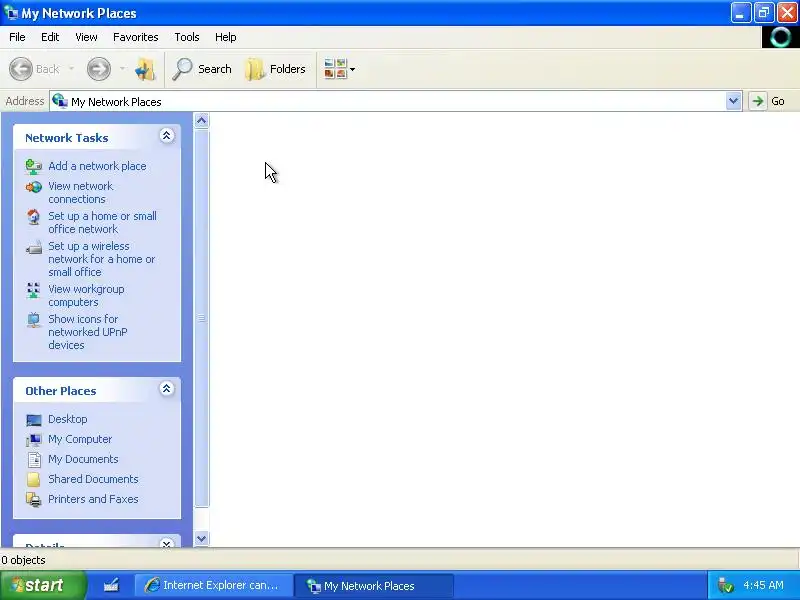This screenshot has width=800, height=600.
Task: Click the Desktop icon in Other Places
Action: pyautogui.click(x=34, y=419)
